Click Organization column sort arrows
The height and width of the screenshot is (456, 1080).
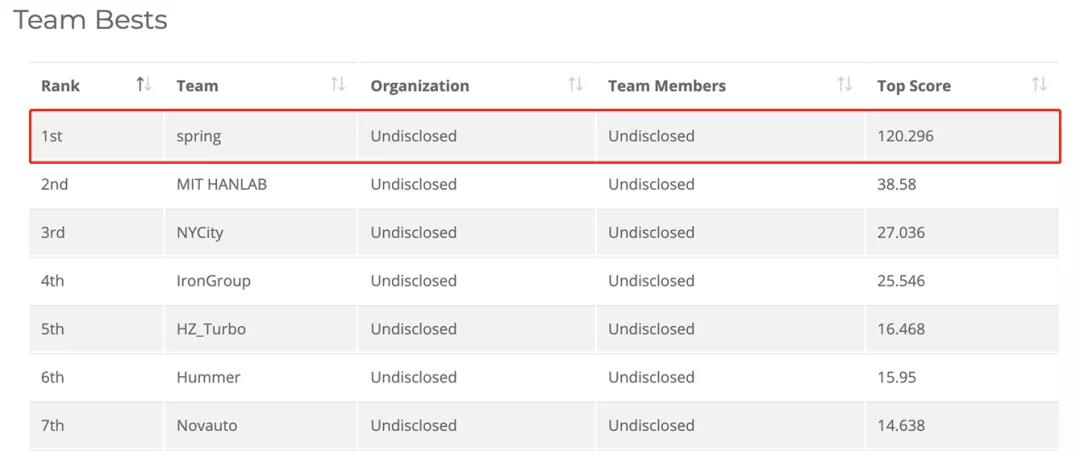575,85
